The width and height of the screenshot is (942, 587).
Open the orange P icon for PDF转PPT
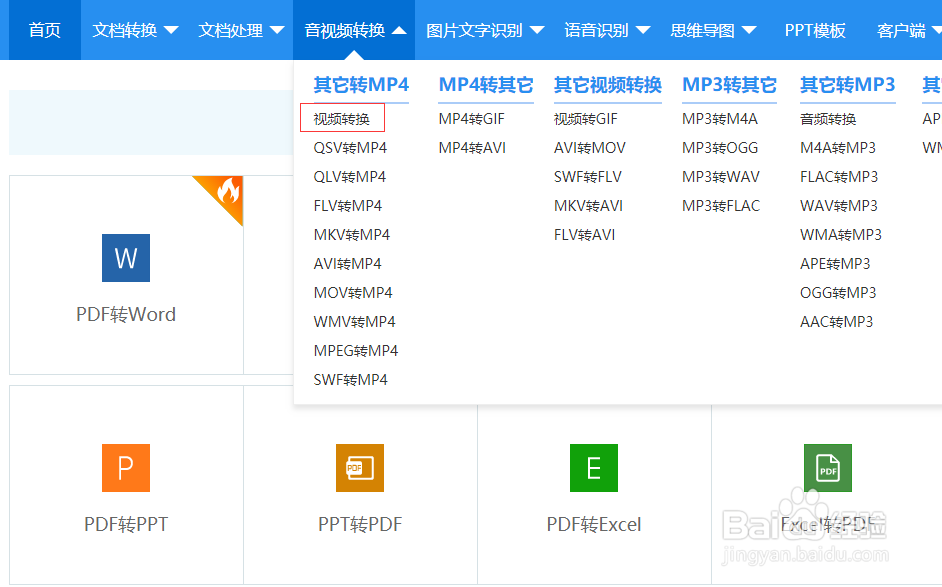126,468
